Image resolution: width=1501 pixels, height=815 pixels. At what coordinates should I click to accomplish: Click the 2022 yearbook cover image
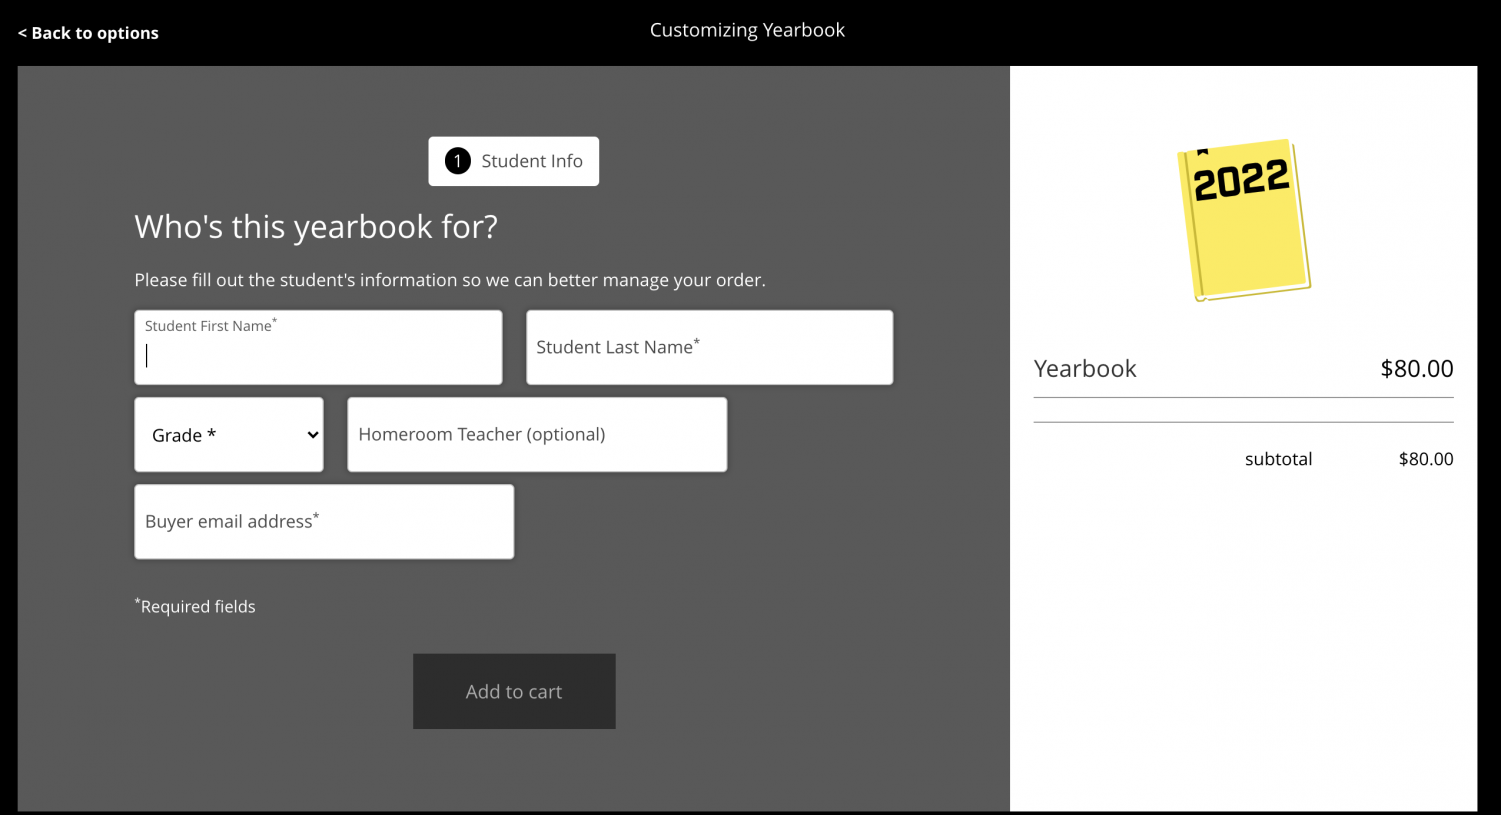[1243, 220]
